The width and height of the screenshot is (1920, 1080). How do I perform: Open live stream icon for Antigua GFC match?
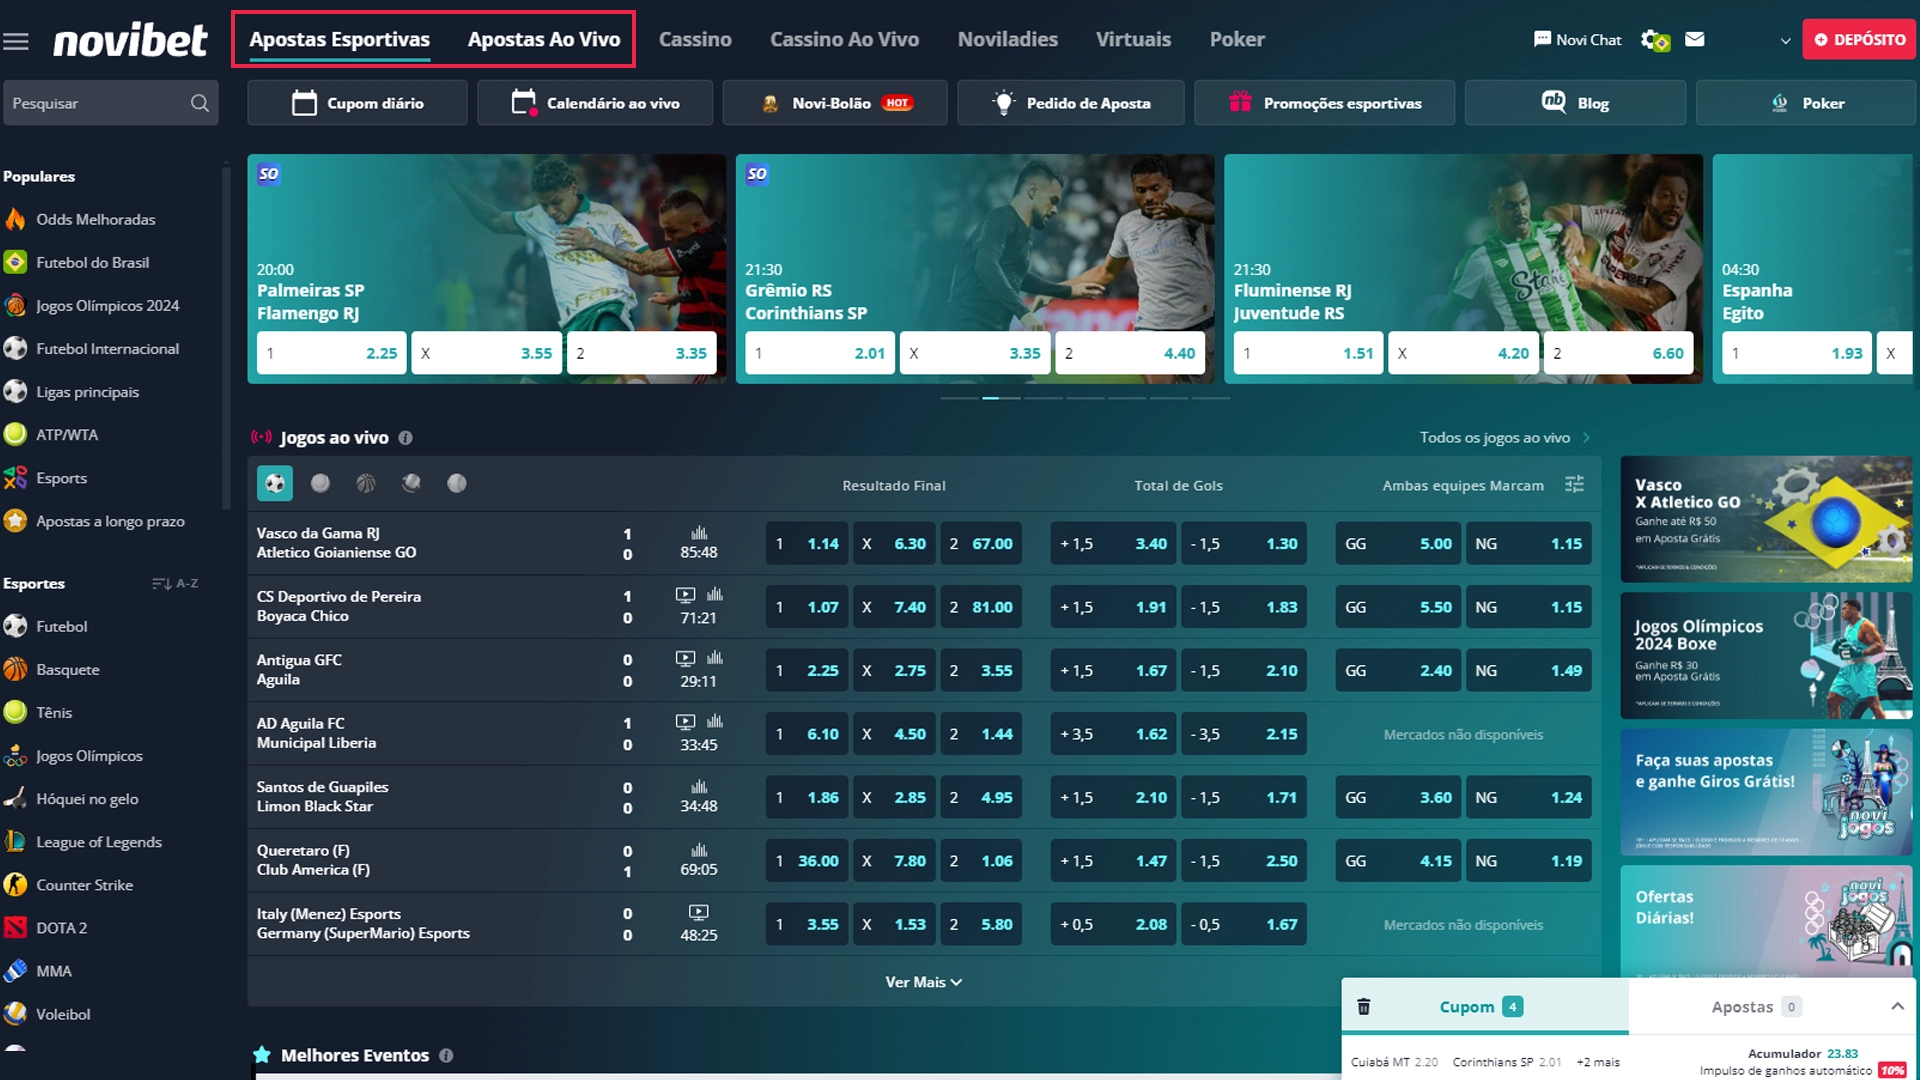point(685,658)
